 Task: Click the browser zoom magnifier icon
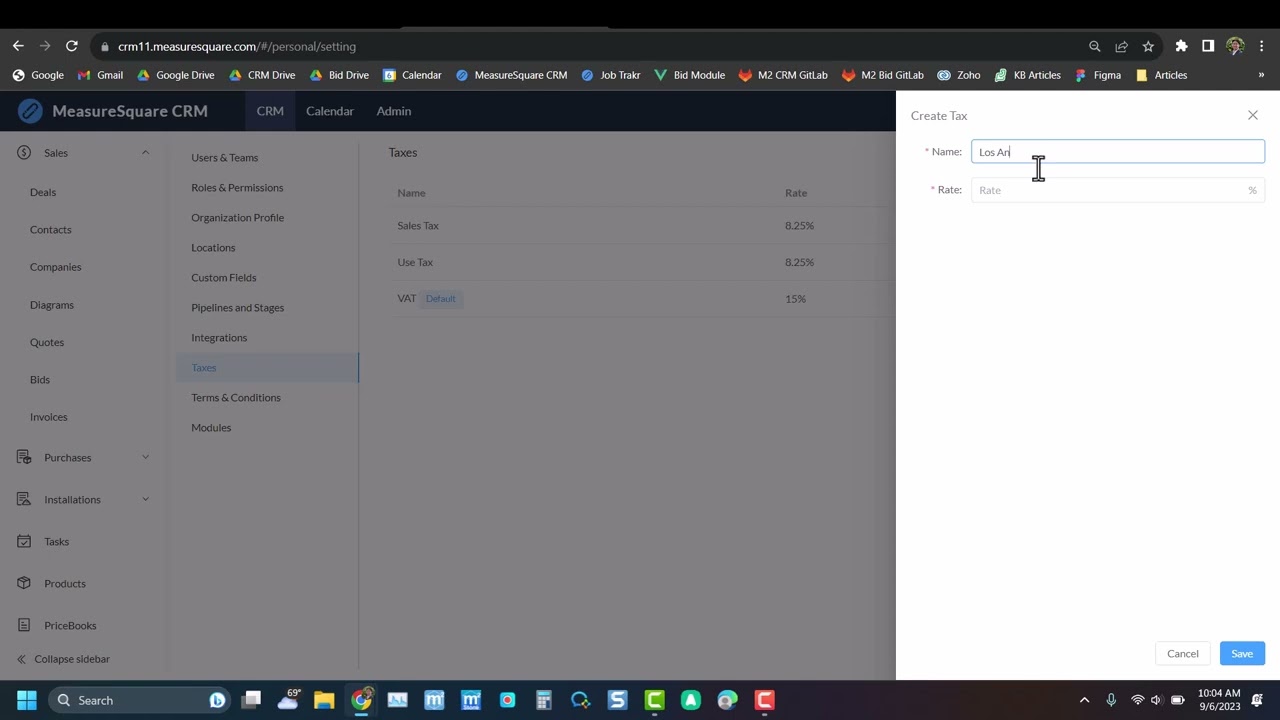coord(1094,46)
